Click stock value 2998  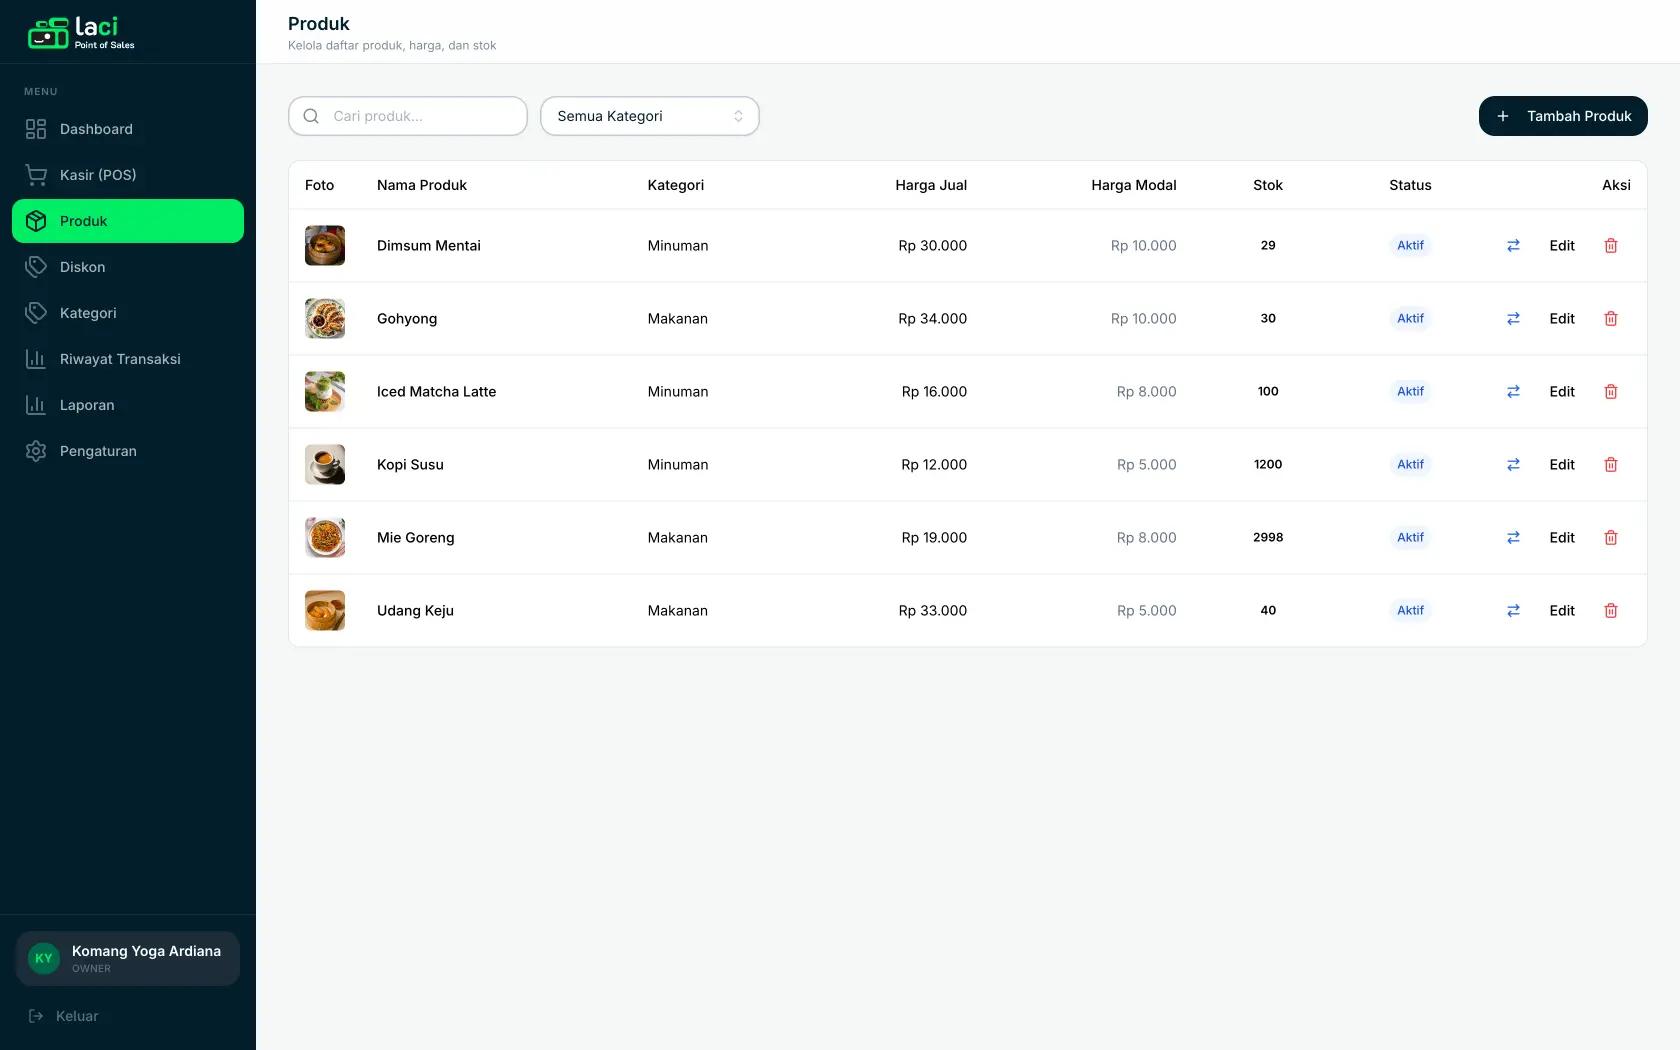tap(1268, 537)
